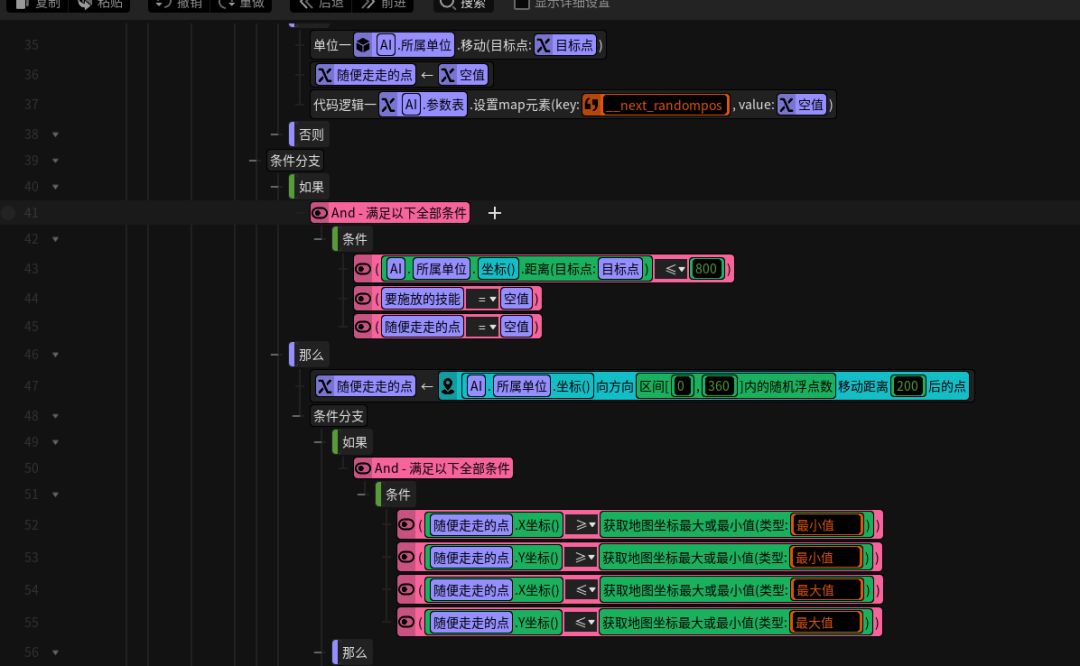Click the 重做 redo toolbar button
The height and width of the screenshot is (666, 1080).
pos(241,4)
